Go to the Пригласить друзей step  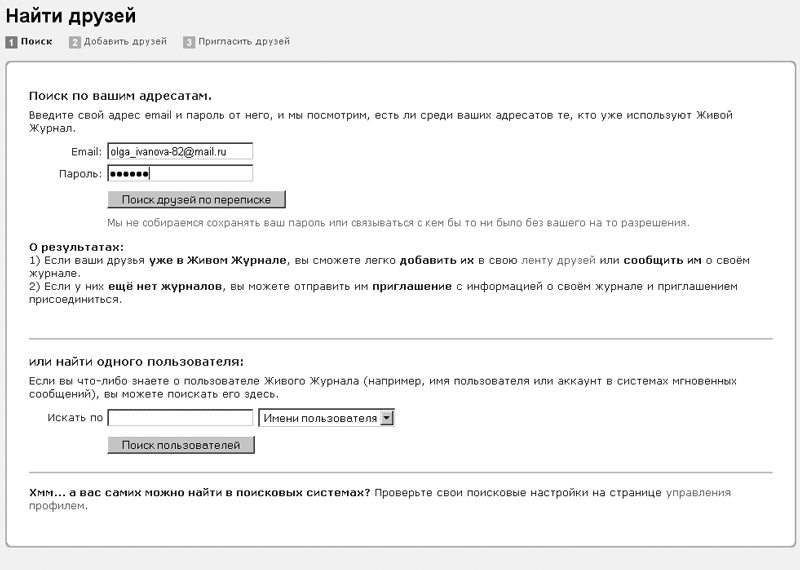243,42
